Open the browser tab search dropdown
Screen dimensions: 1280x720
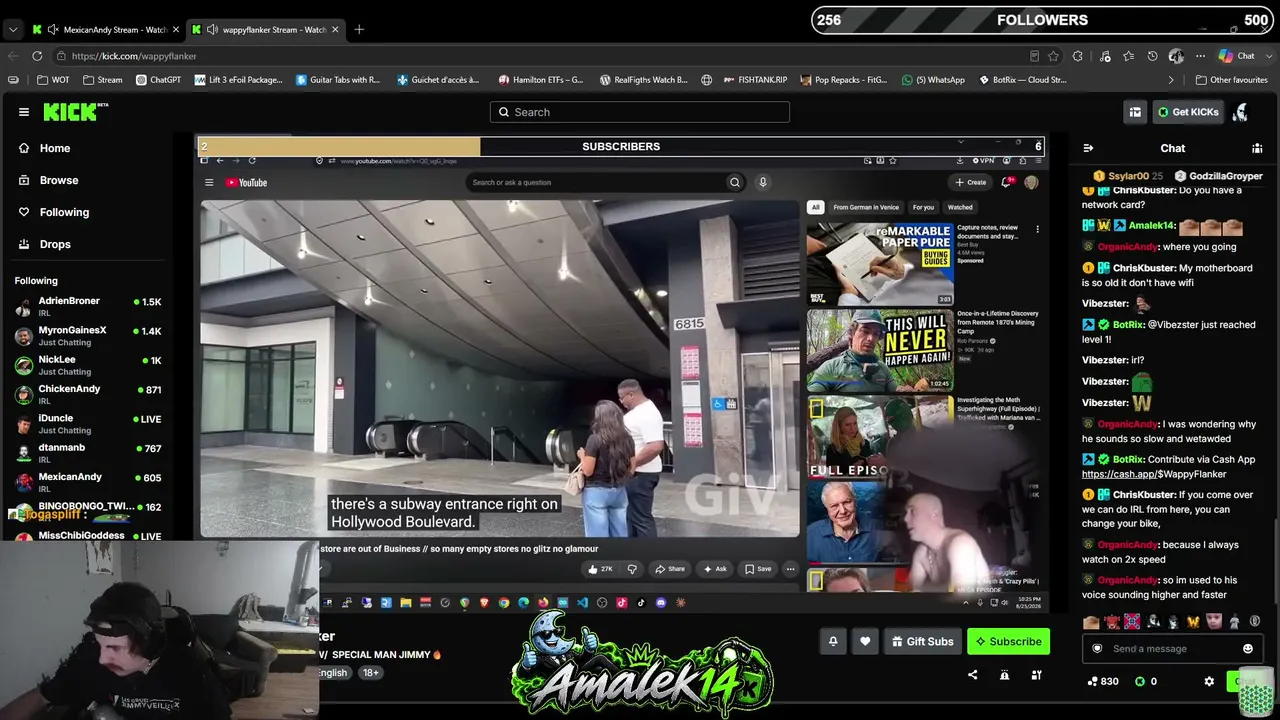12,29
